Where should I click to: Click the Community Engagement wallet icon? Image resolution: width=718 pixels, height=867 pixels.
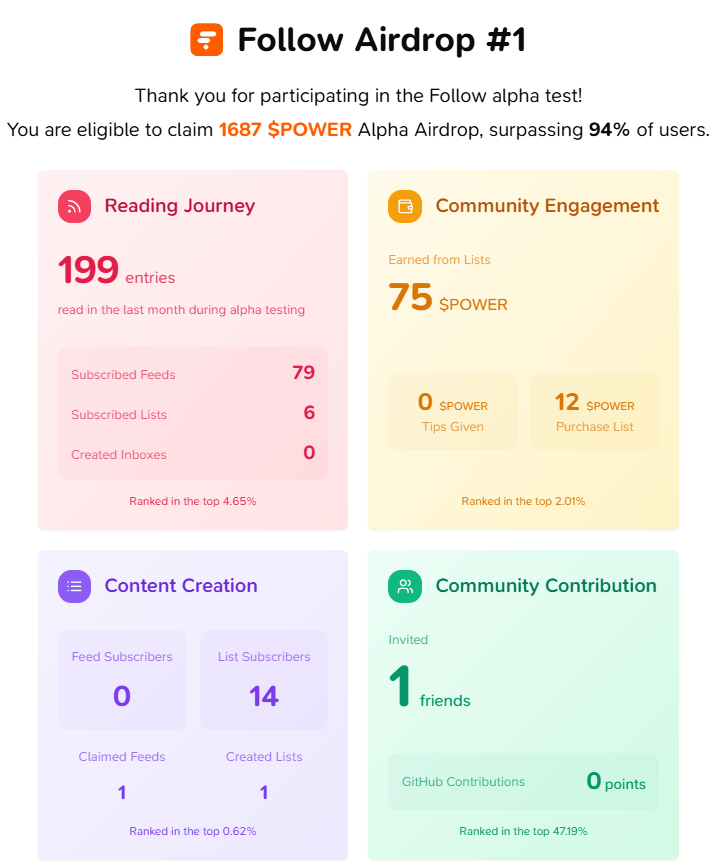[405, 206]
